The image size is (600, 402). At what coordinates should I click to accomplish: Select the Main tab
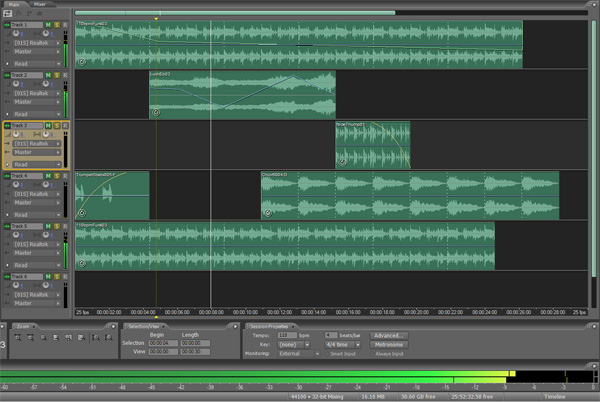[x=14, y=4]
